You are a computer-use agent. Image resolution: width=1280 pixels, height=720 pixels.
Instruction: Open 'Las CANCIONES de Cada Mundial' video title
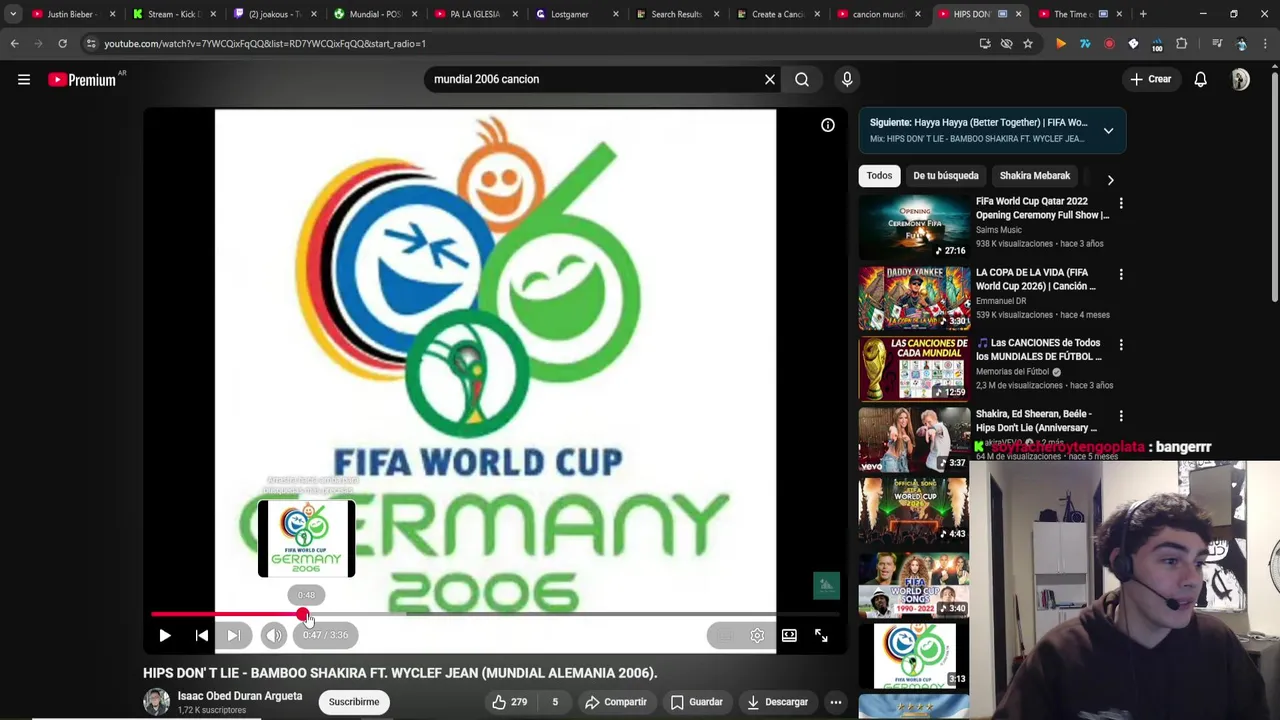pos(1039,349)
